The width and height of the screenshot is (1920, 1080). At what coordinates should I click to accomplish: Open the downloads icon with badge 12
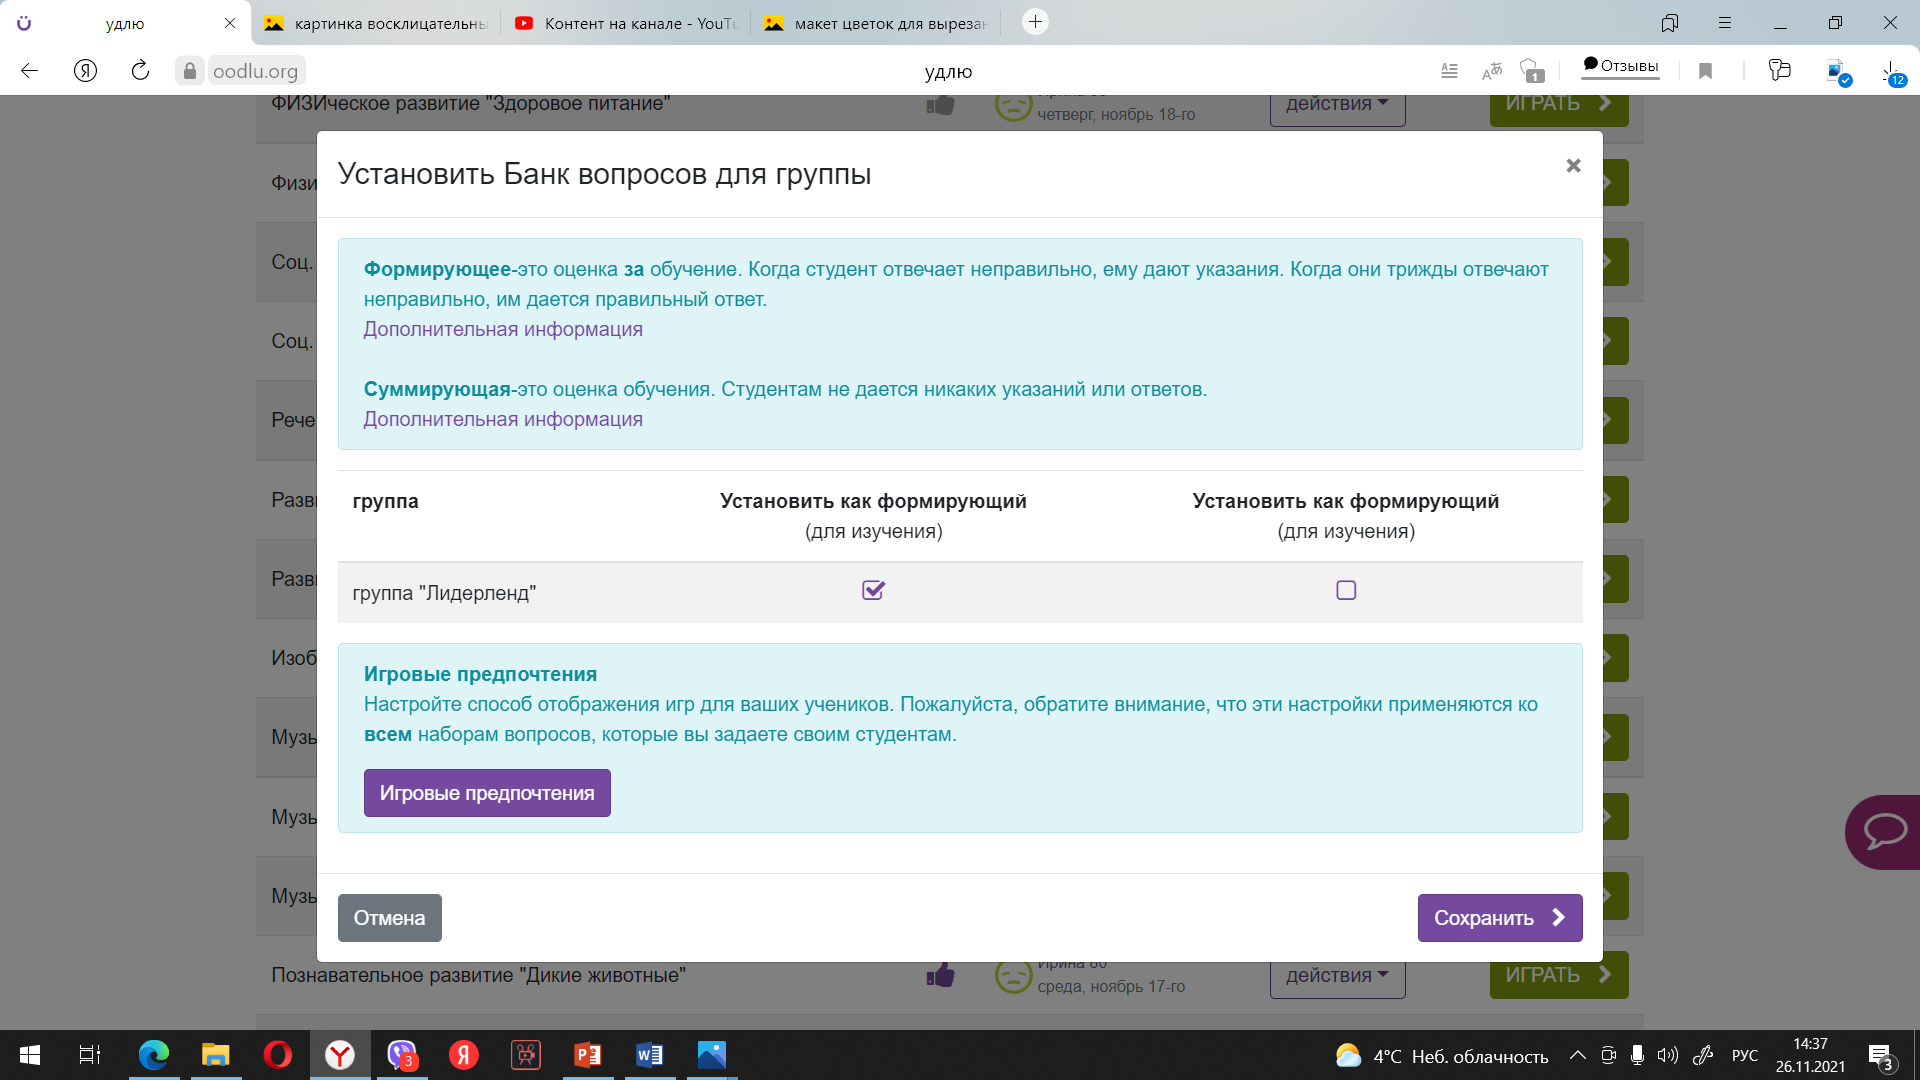(x=1890, y=71)
